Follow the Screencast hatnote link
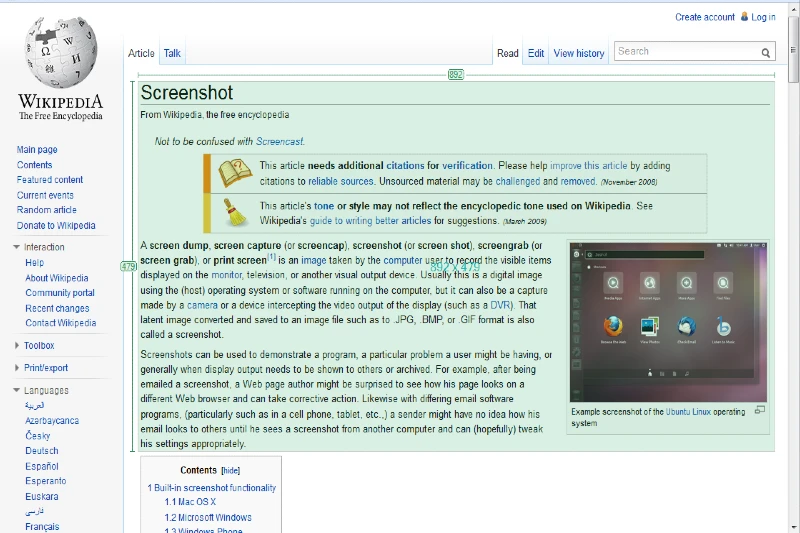Image resolution: width=800 pixels, height=533 pixels. [x=279, y=142]
